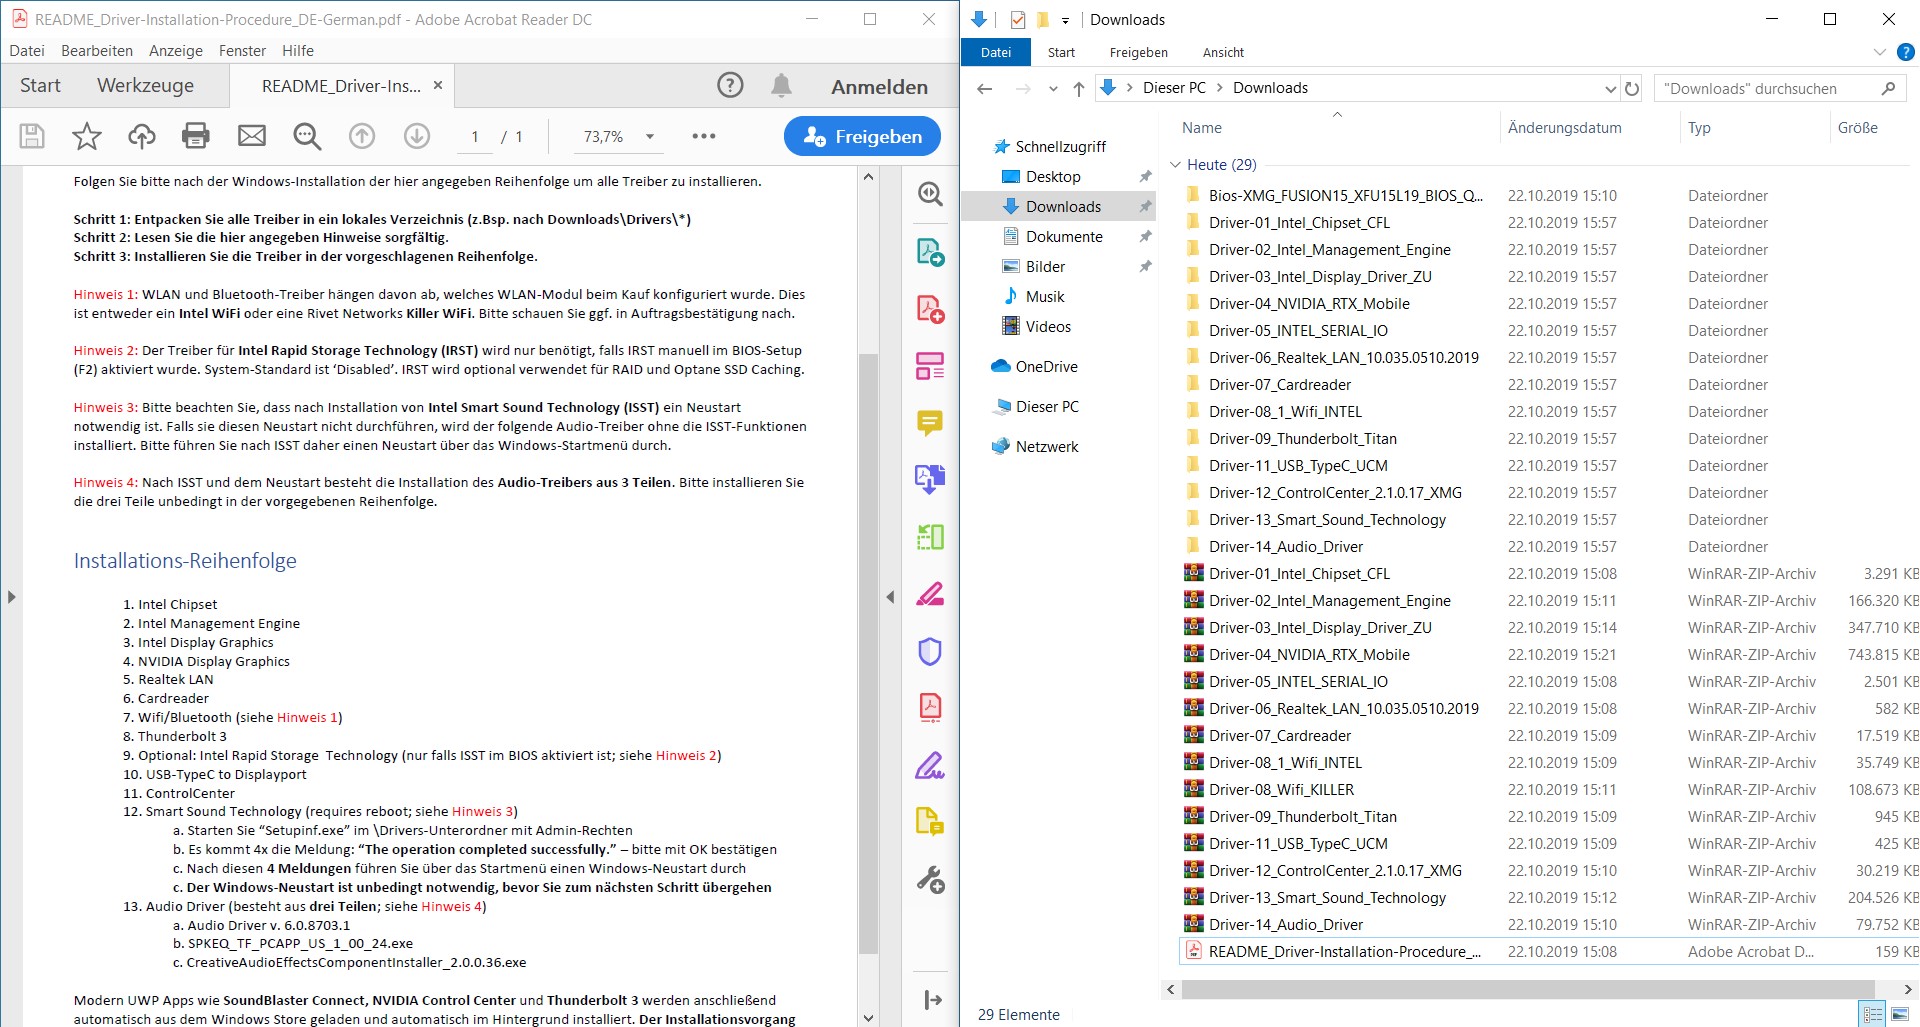The width and height of the screenshot is (1920, 1027).
Task: Open the Fenster menu in Acrobat
Action: (x=242, y=50)
